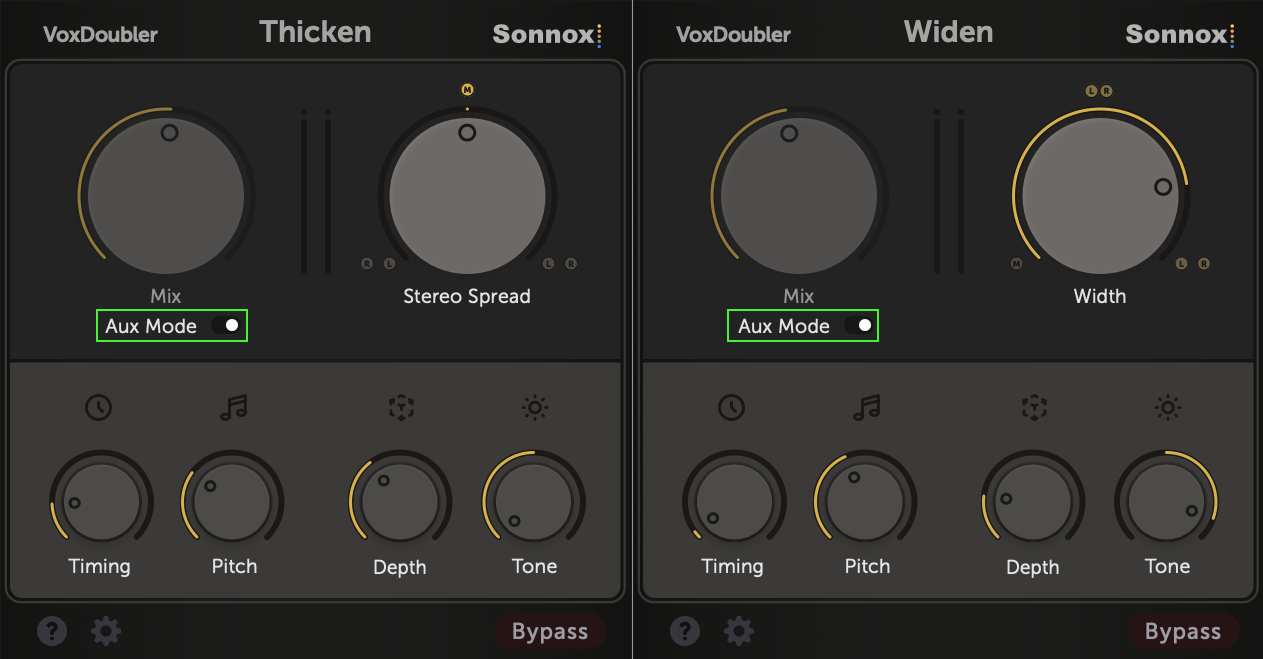Click the Depth cube icon in Thicken
This screenshot has height=659, width=1263.
401,407
